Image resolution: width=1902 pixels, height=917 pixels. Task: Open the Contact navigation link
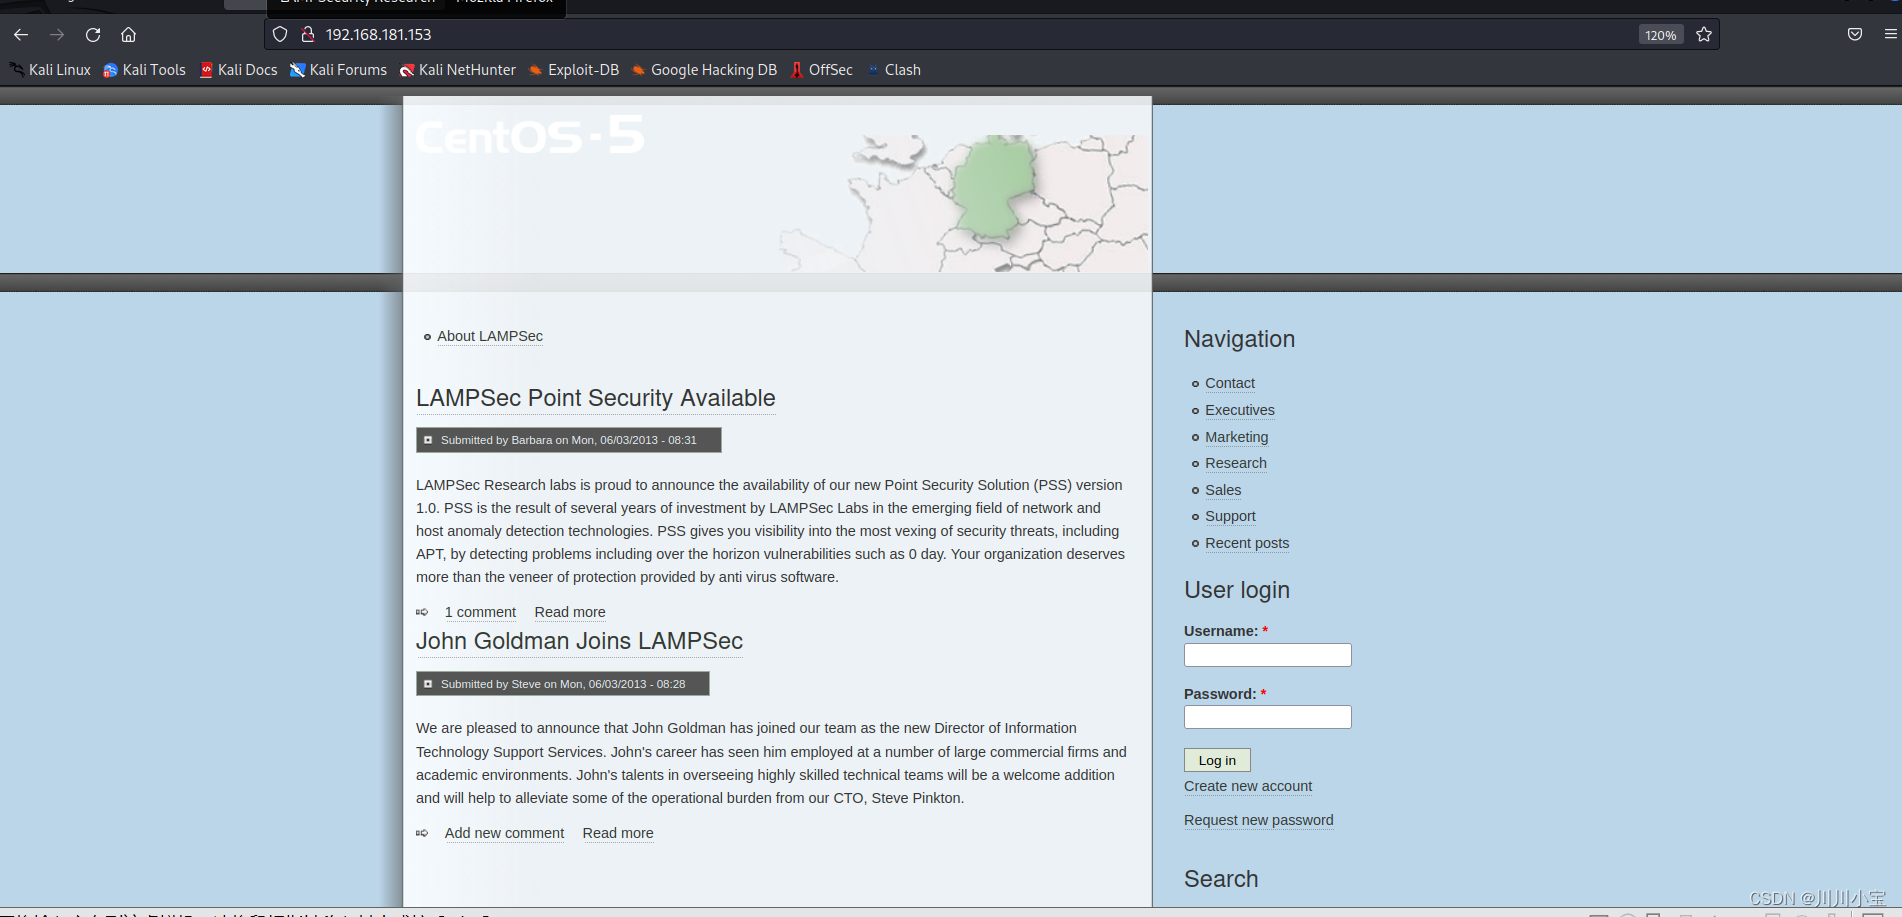point(1230,383)
